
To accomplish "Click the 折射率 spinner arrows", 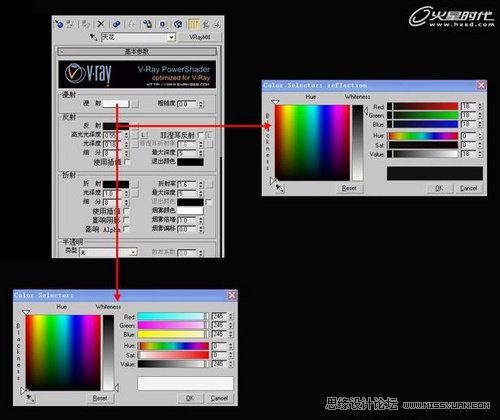I will point(201,184).
